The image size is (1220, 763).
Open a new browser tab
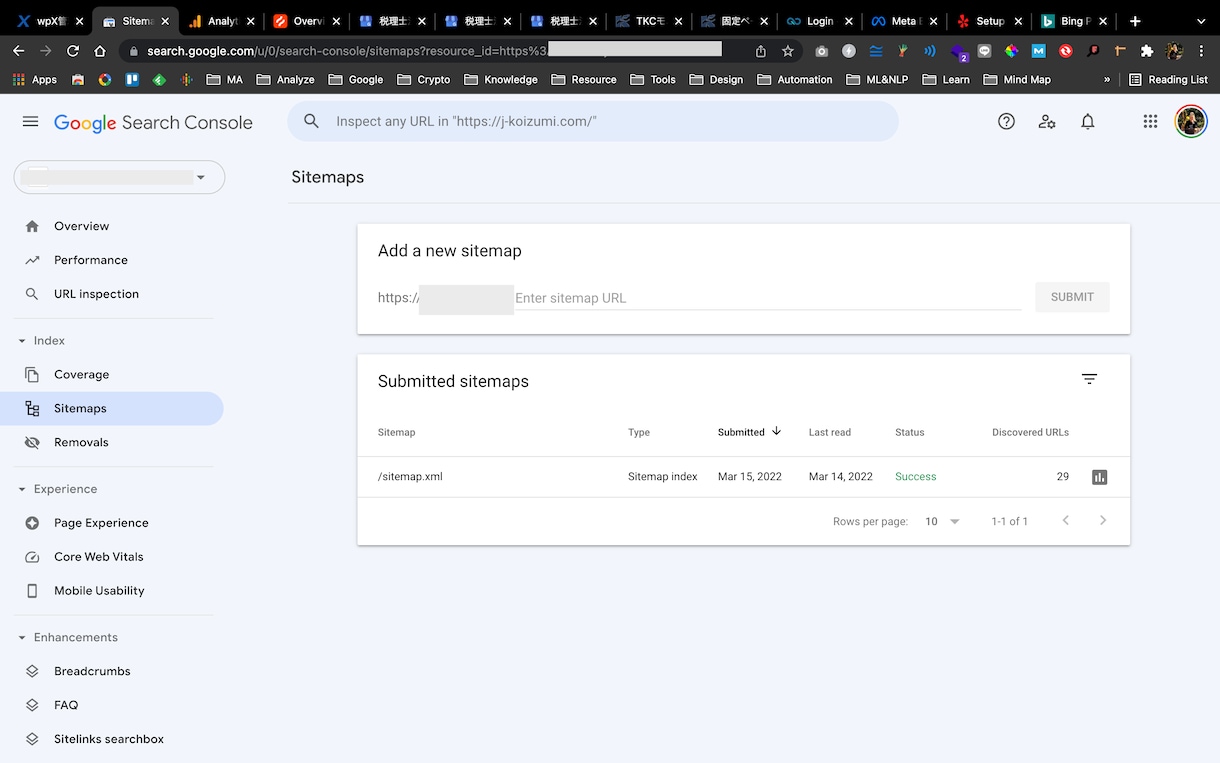click(1135, 20)
